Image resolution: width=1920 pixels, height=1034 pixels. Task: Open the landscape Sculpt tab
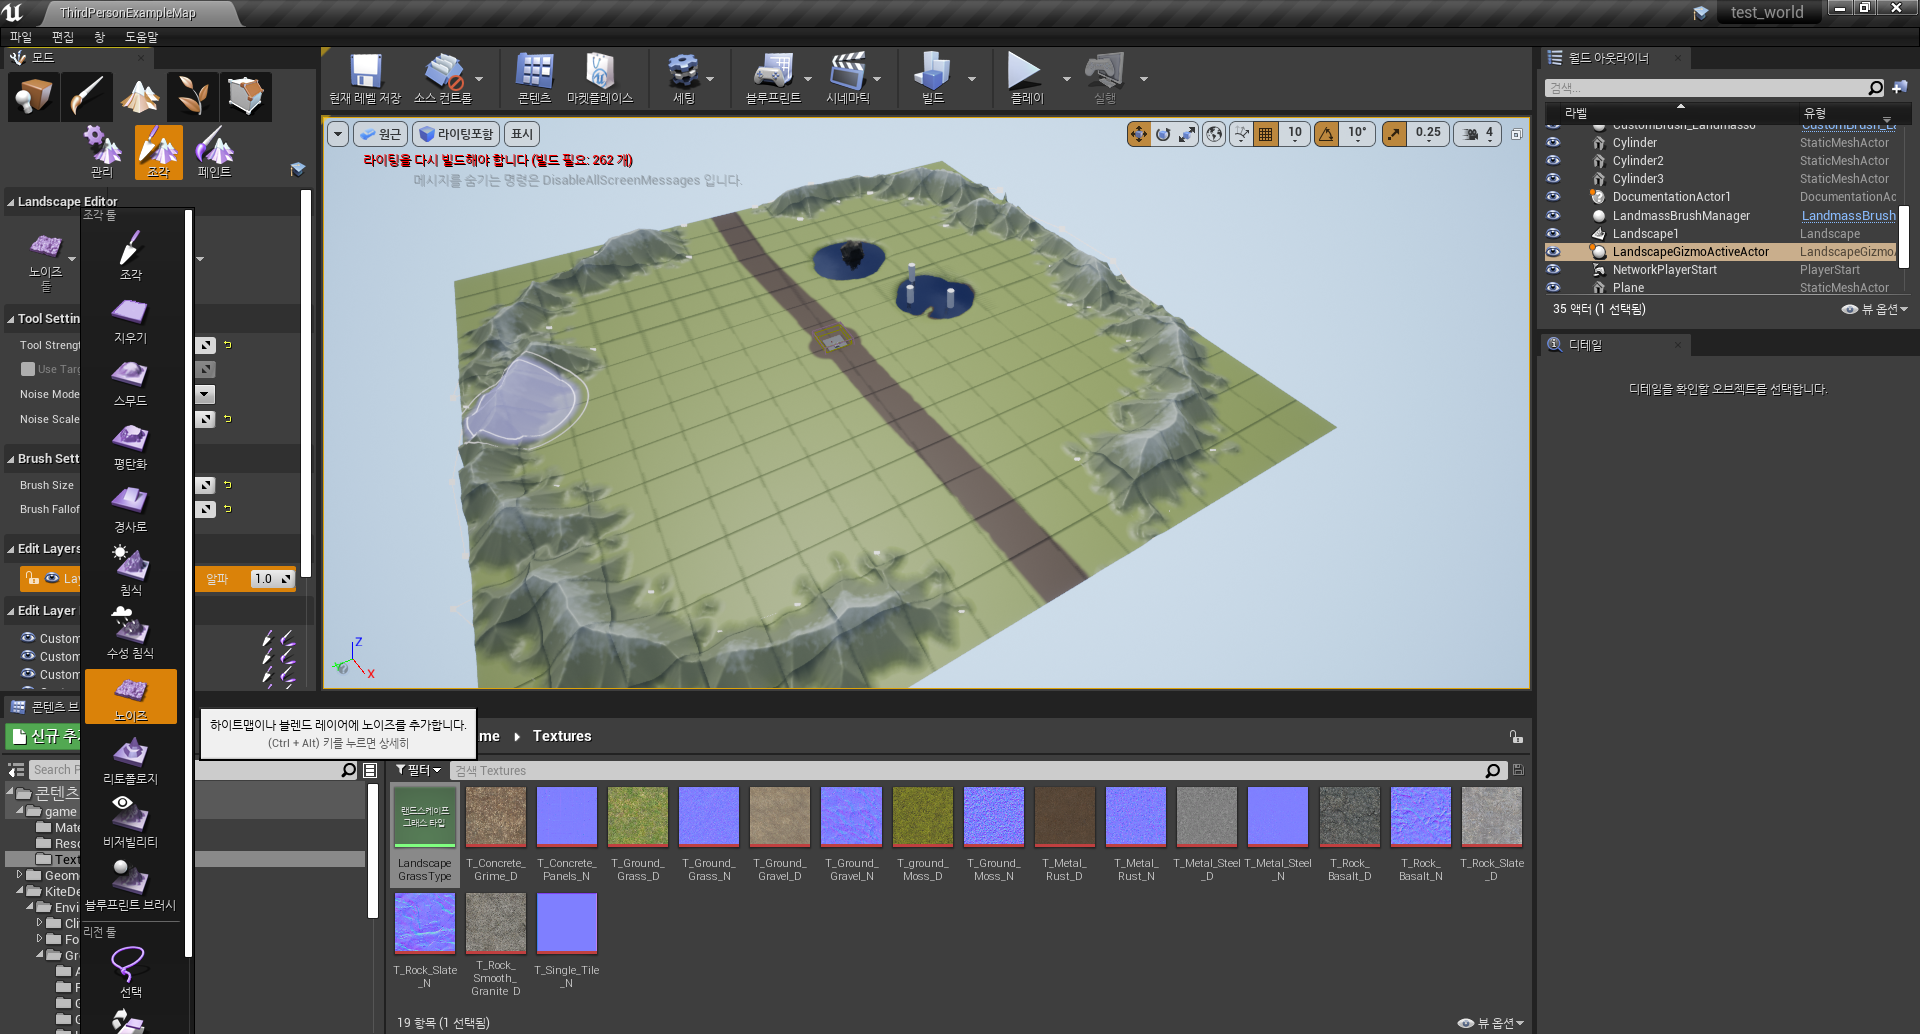tap(159, 152)
